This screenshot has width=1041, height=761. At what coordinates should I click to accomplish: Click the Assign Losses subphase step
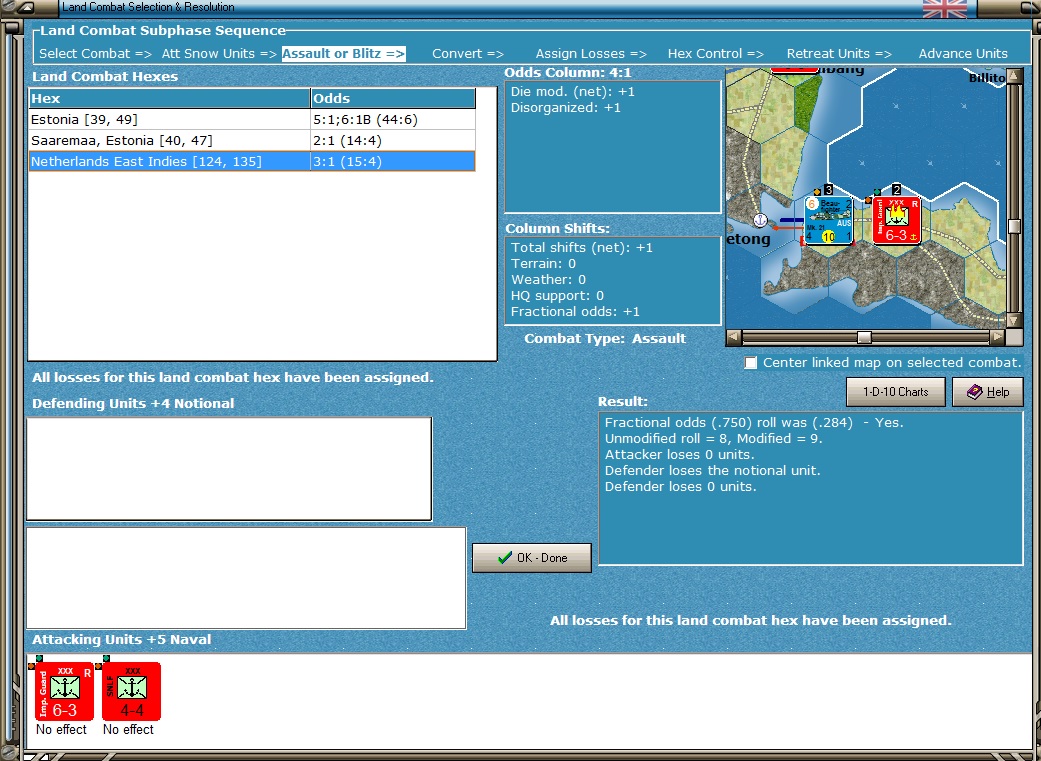click(x=591, y=54)
